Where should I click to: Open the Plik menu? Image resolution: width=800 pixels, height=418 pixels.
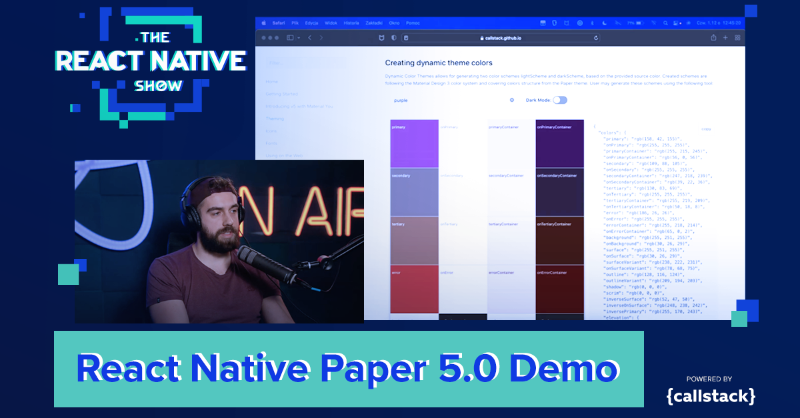(x=295, y=23)
